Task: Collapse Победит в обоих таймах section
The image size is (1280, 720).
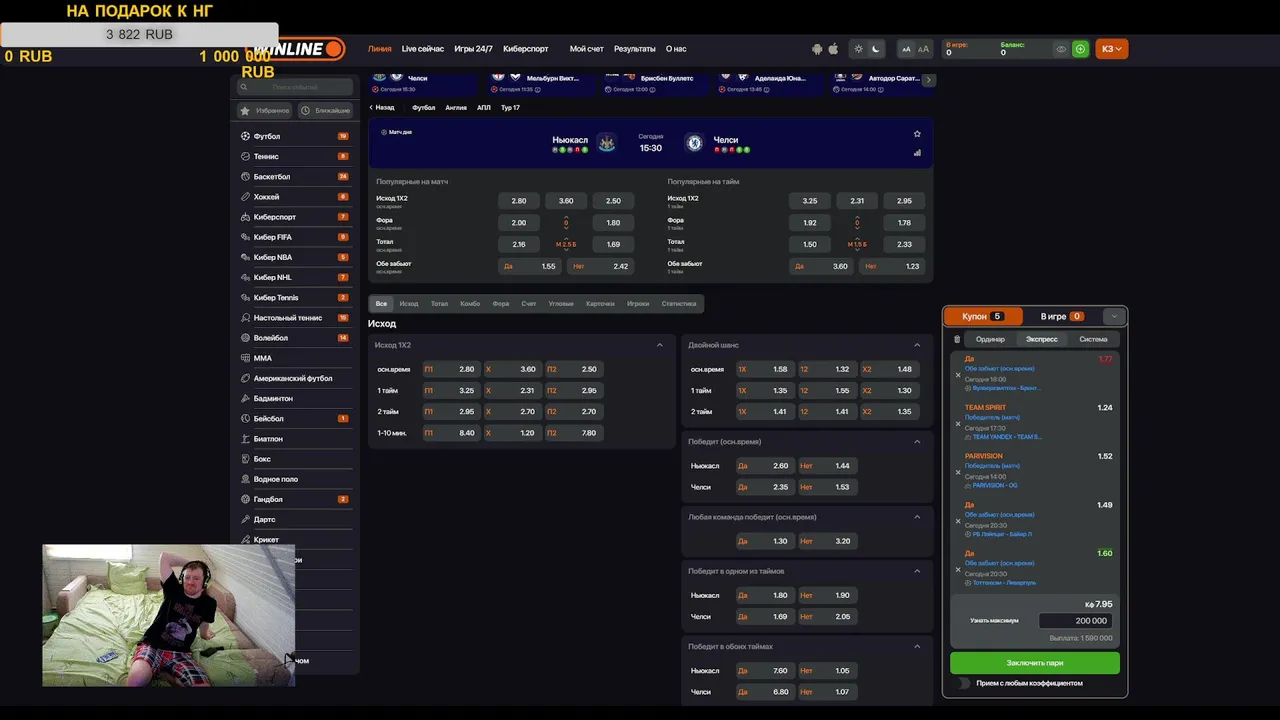Action: (917, 646)
